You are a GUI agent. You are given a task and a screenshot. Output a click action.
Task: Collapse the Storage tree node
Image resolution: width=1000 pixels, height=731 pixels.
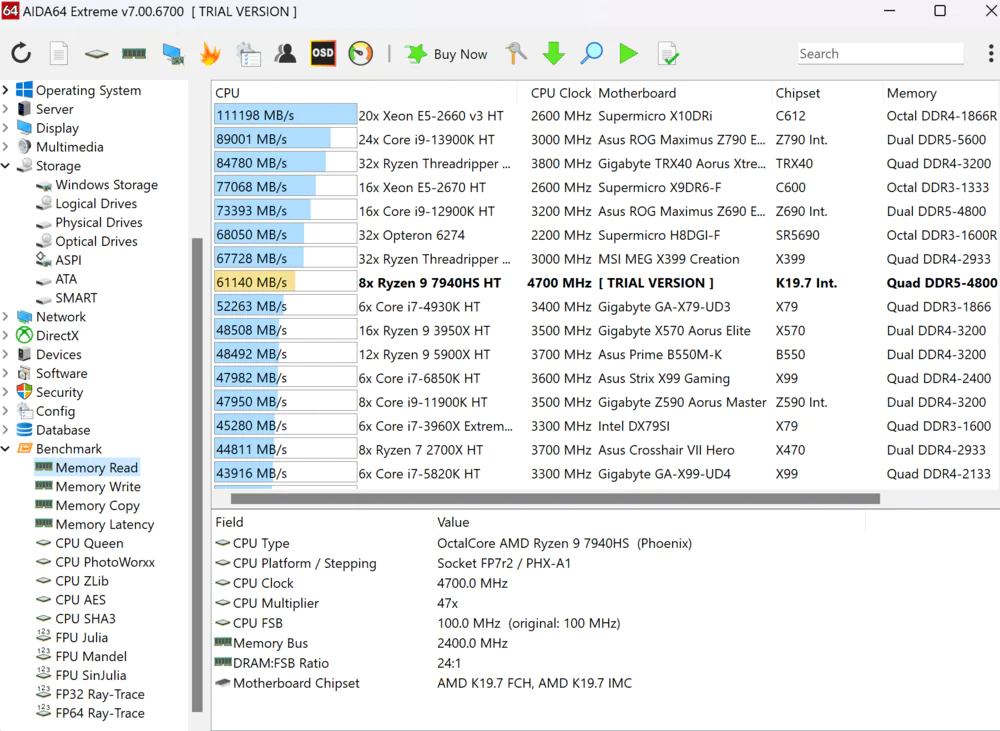pyautogui.click(x=6, y=166)
